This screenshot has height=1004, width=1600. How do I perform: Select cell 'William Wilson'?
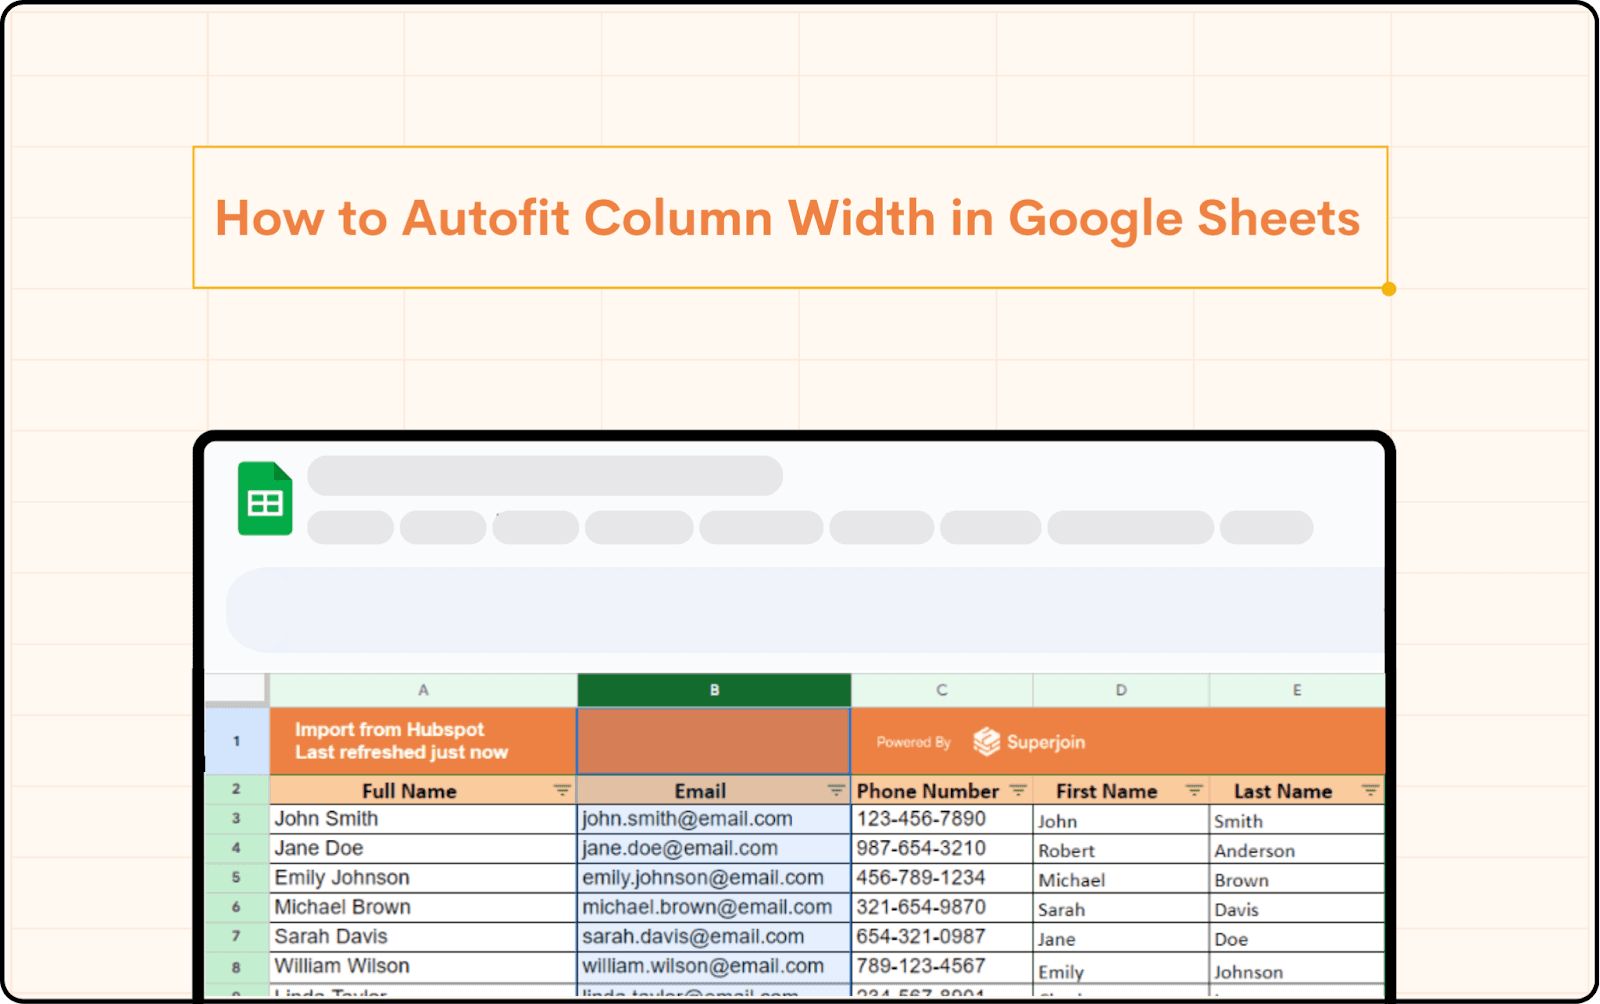tap(423, 966)
